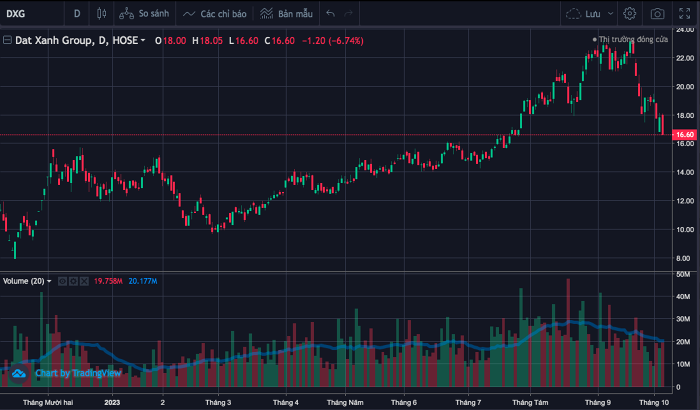Click the 22.00 price axis label
Image resolution: width=700 pixels, height=410 pixels.
pyautogui.click(x=685, y=58)
